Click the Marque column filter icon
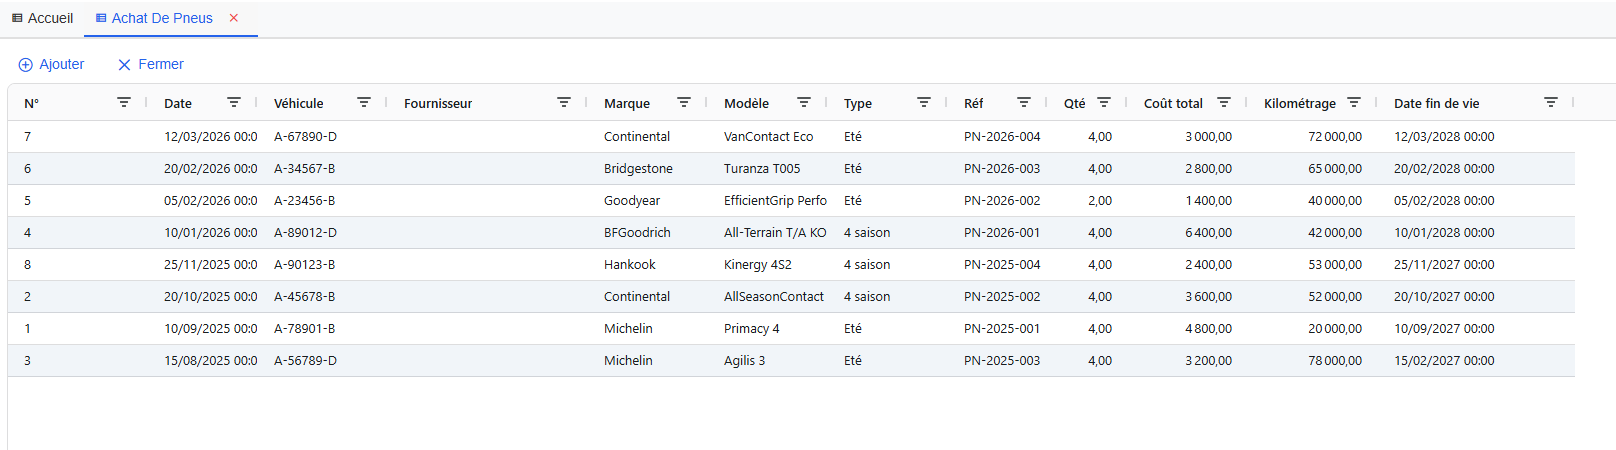Image resolution: width=1616 pixels, height=450 pixels. pos(684,103)
